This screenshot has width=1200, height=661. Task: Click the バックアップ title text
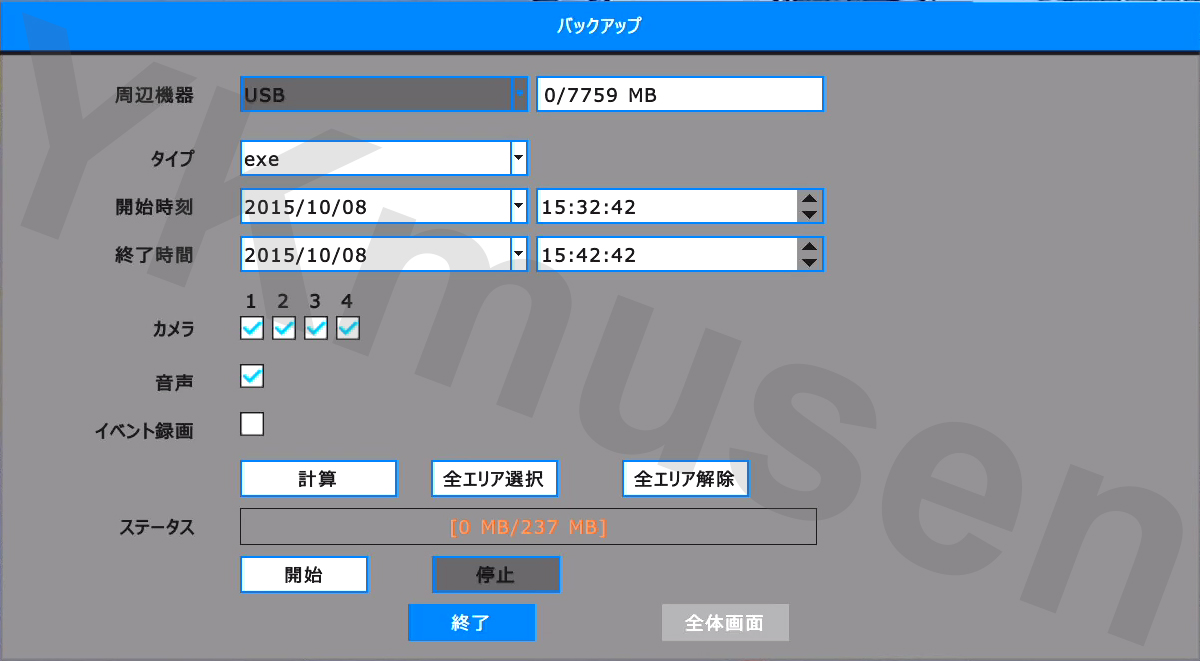coord(599,26)
